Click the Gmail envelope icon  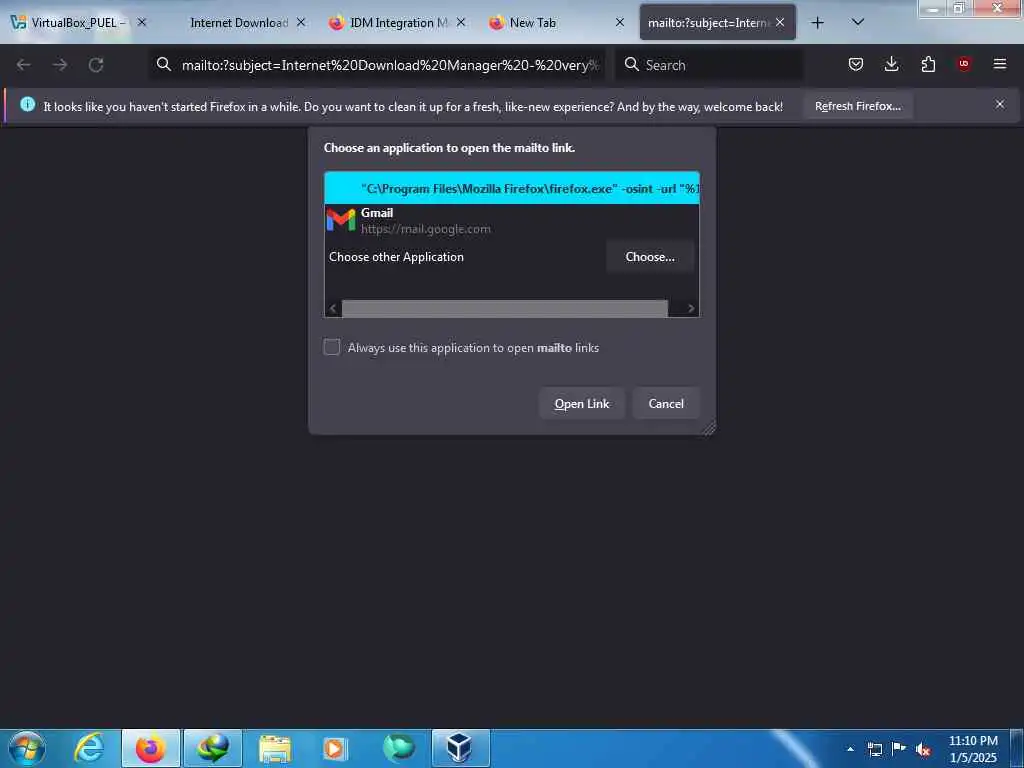(341, 221)
